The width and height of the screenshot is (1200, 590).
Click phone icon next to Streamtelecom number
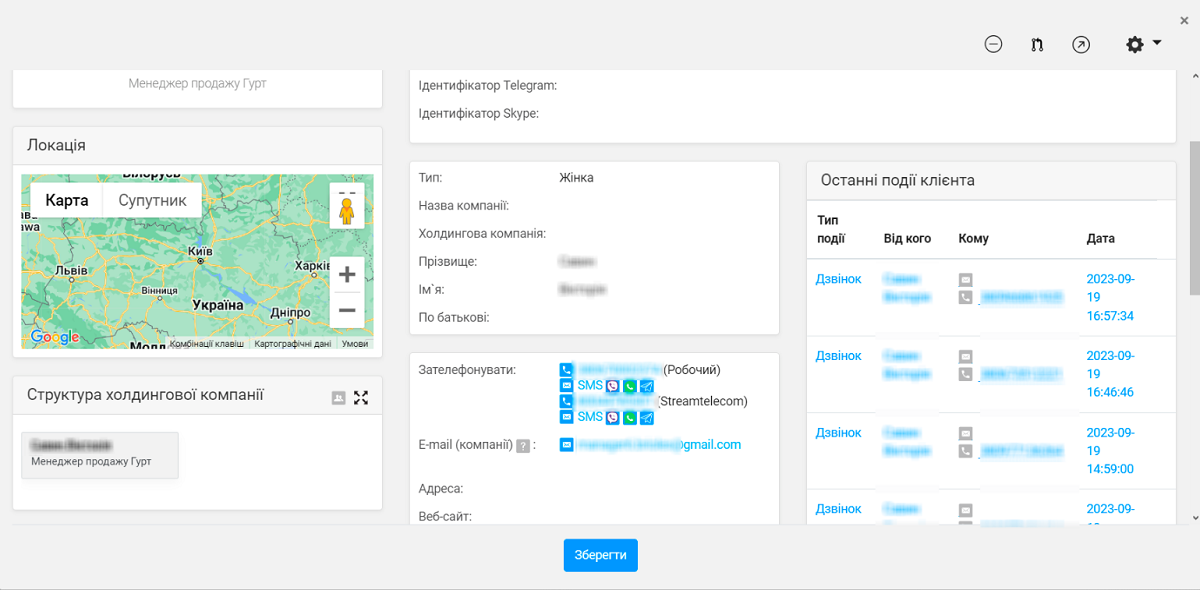(567, 401)
